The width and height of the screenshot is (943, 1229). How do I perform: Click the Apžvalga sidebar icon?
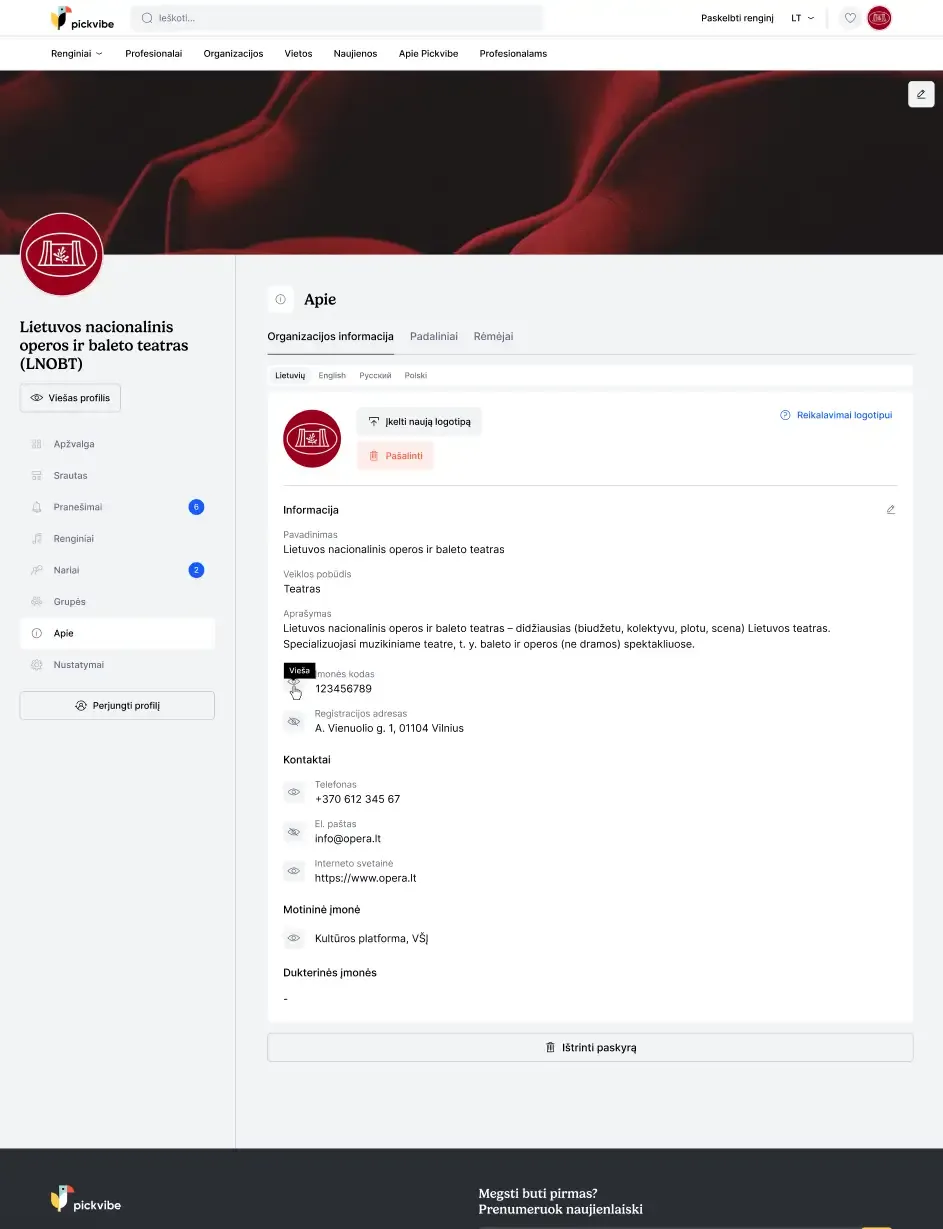click(37, 444)
